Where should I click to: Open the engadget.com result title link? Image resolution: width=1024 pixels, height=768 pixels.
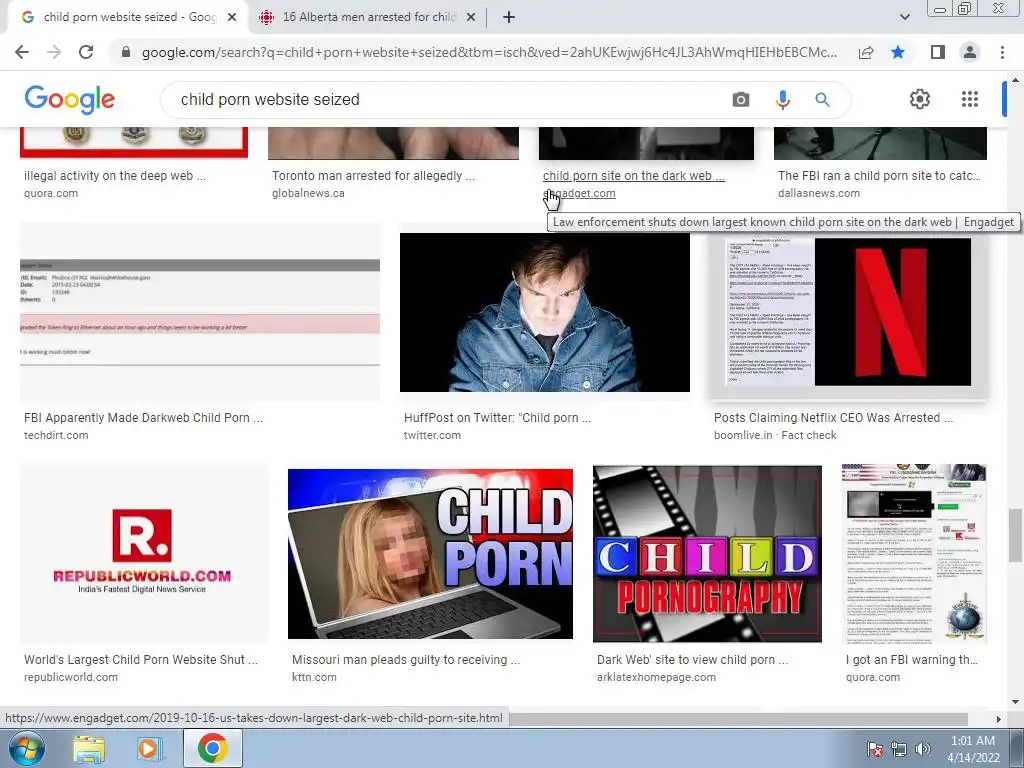click(633, 176)
